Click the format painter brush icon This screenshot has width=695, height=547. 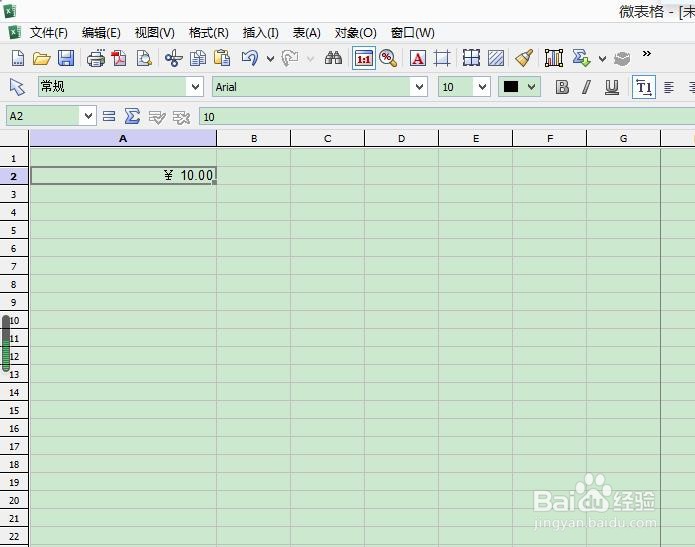coord(524,58)
